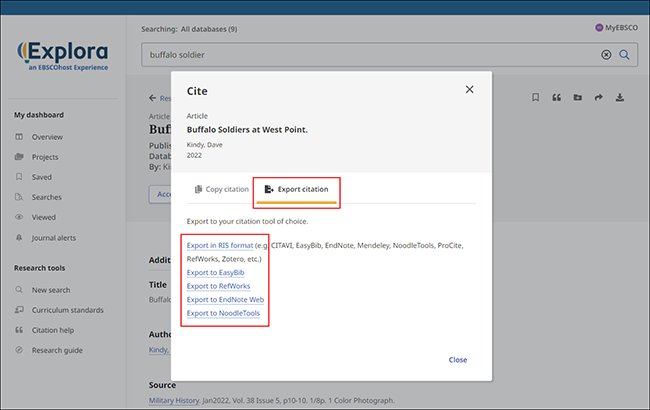
Task: Click the All databases (9) text
Action: [x=209, y=29]
